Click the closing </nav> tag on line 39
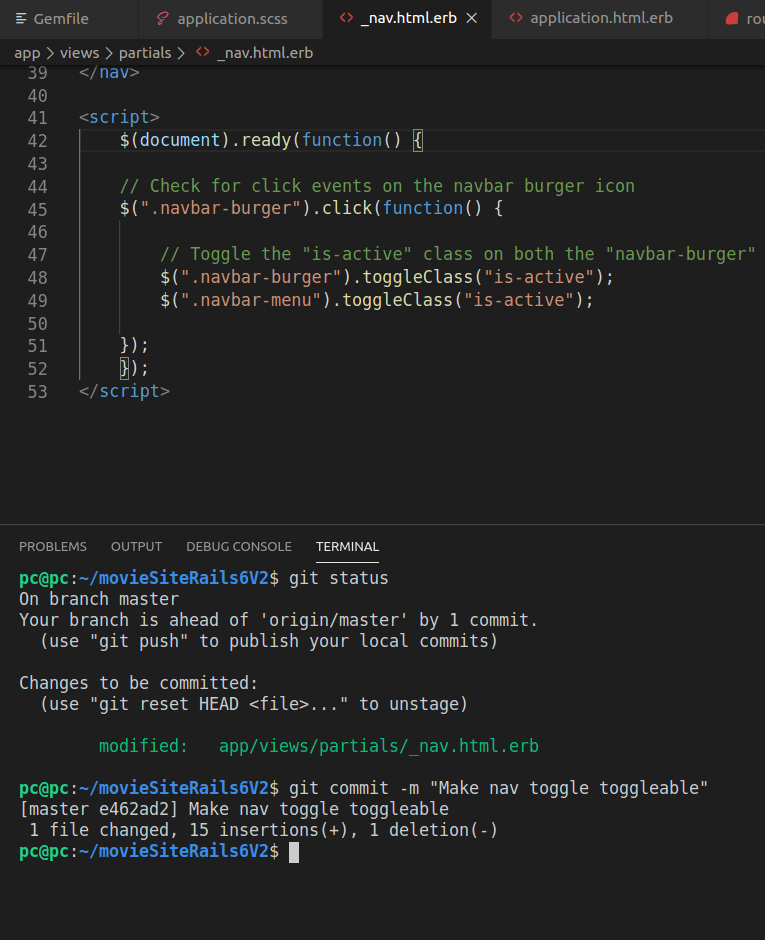The height and width of the screenshot is (940, 765). [109, 72]
